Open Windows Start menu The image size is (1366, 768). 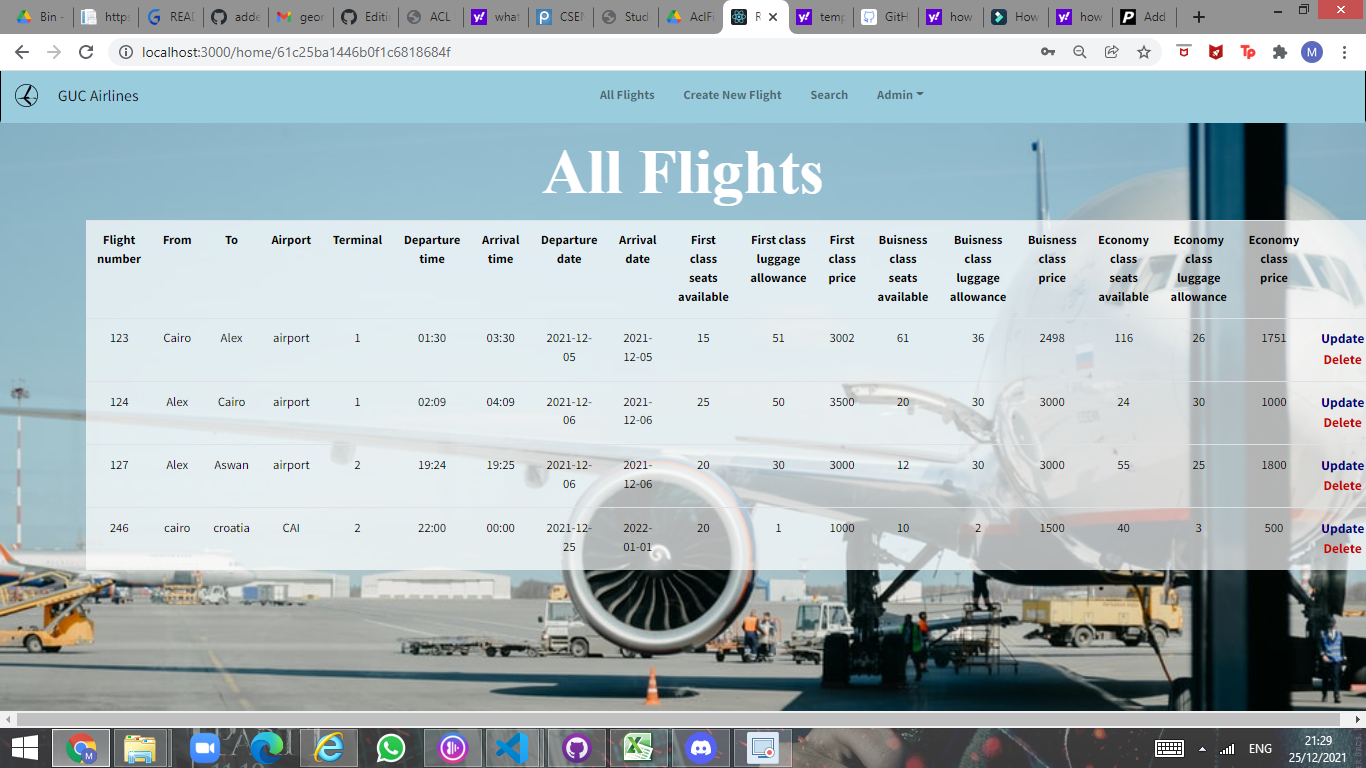25,748
